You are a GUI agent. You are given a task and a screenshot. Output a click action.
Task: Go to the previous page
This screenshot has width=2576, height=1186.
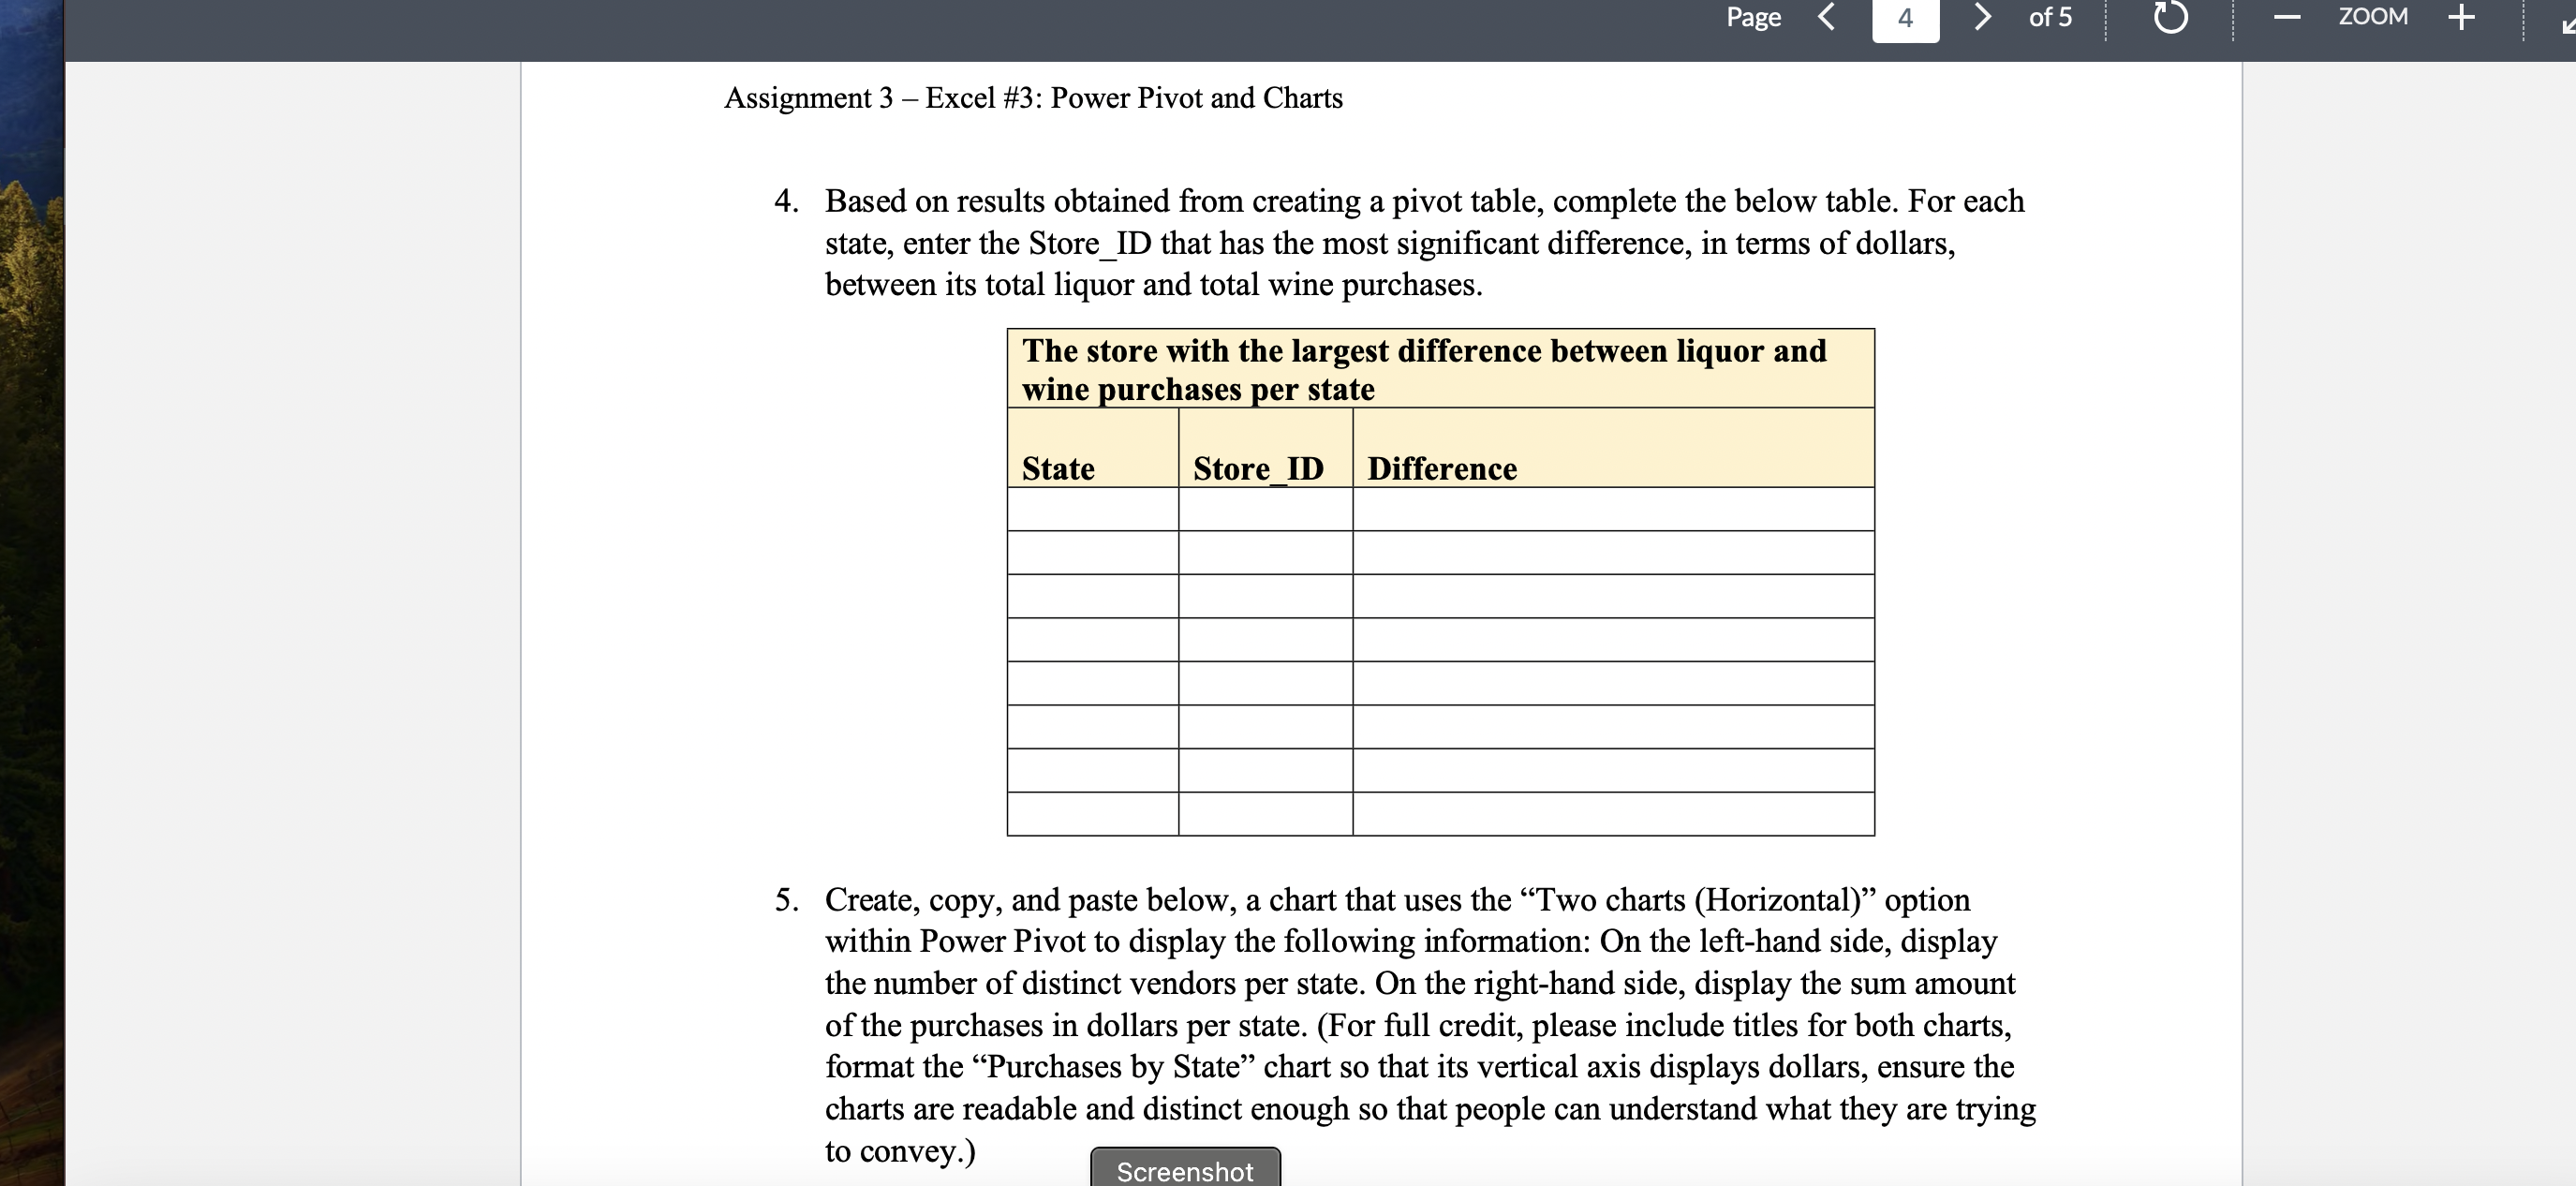tap(1827, 17)
